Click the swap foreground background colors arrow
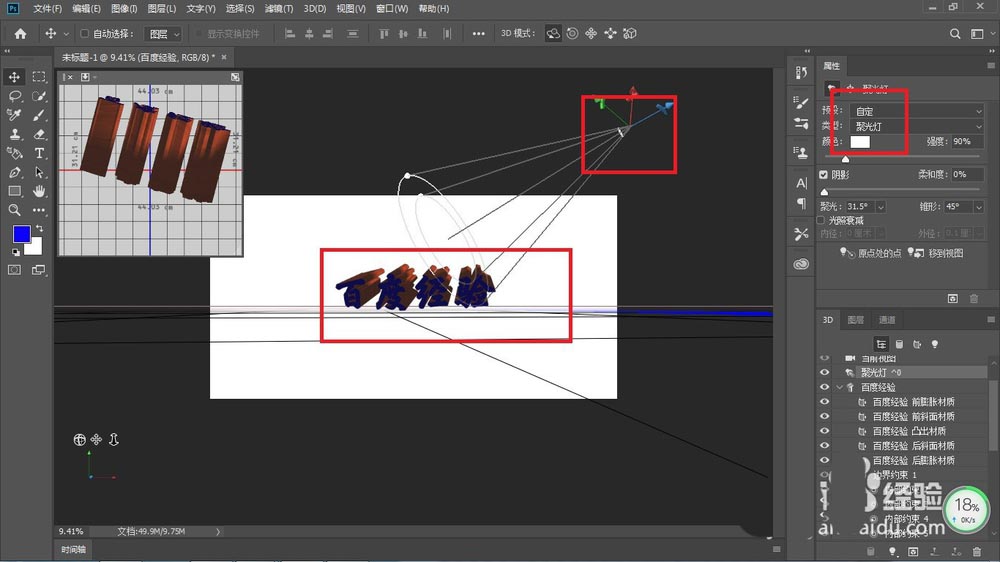Screen dimensions: 1000x562 point(40,228)
